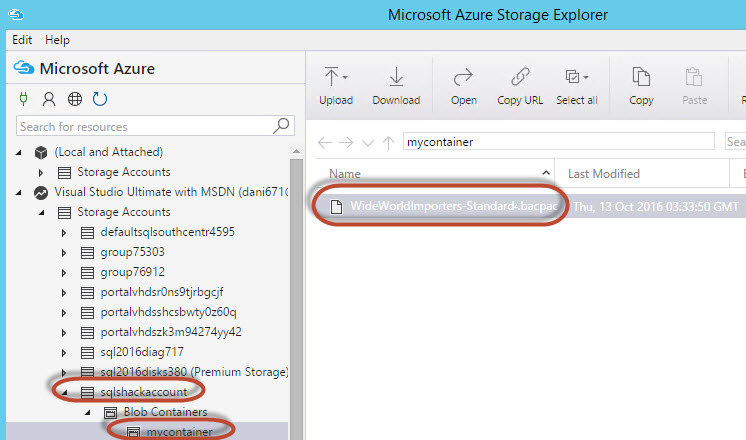Click the Select all icon
This screenshot has height=440, width=746.
(x=573, y=77)
